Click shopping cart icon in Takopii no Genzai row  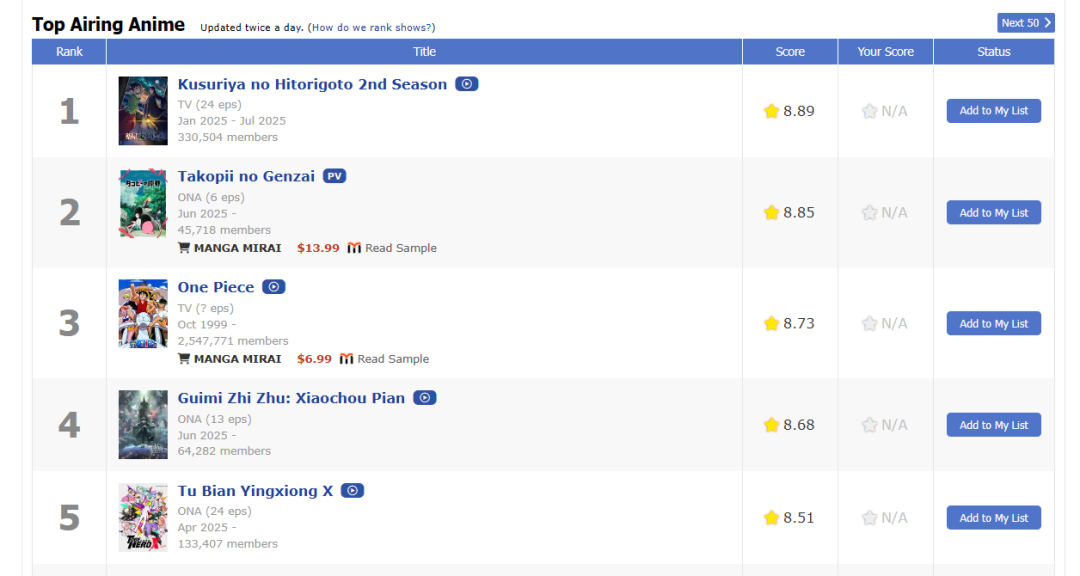(x=184, y=247)
